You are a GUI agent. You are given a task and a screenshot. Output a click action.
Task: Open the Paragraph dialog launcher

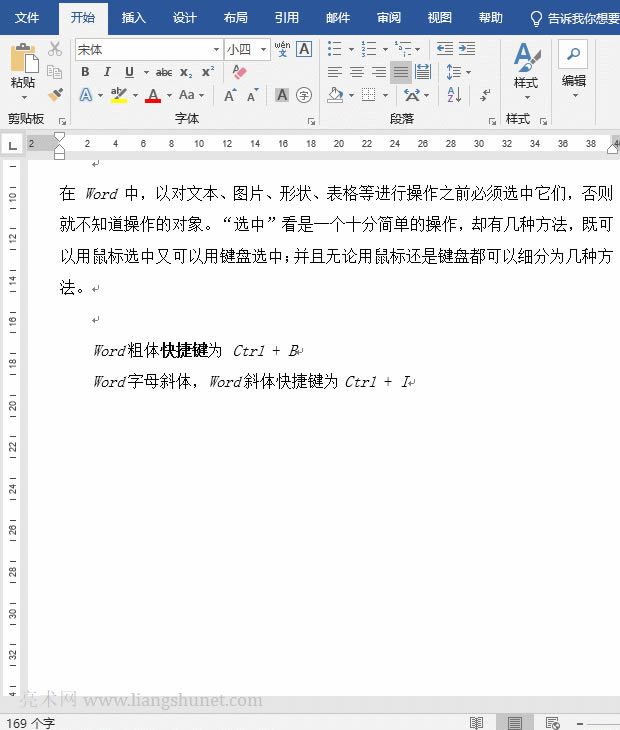click(x=492, y=122)
